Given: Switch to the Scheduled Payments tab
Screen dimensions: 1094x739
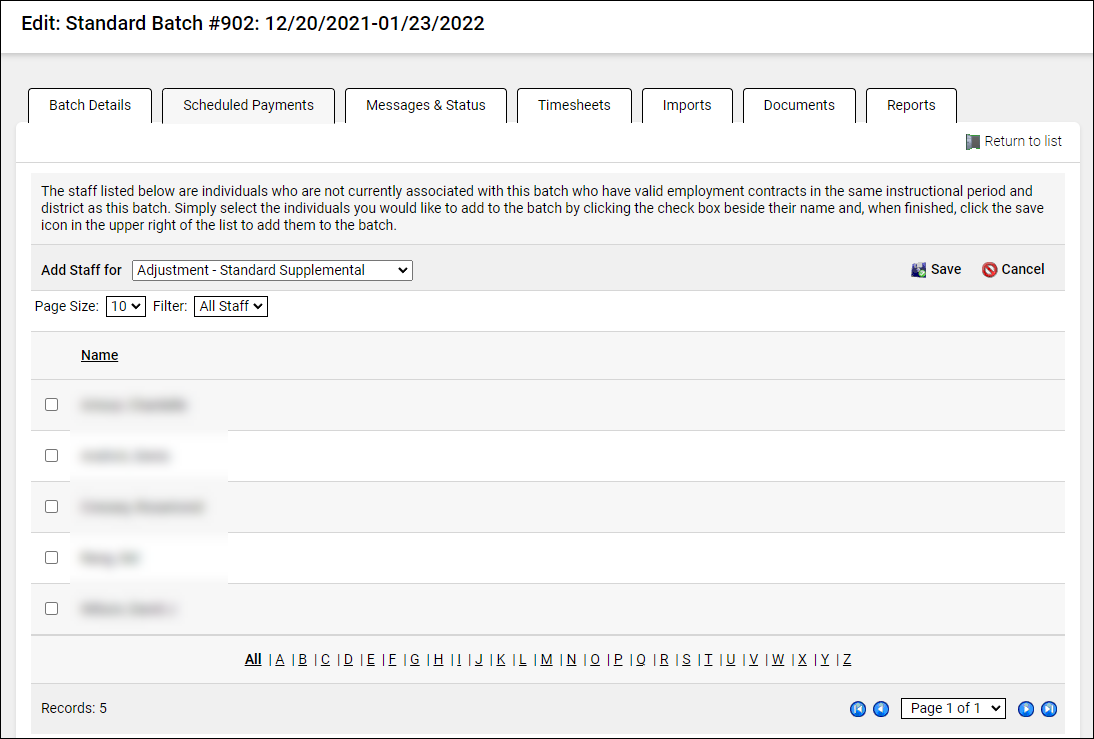Looking at the screenshot, I should tap(248, 105).
